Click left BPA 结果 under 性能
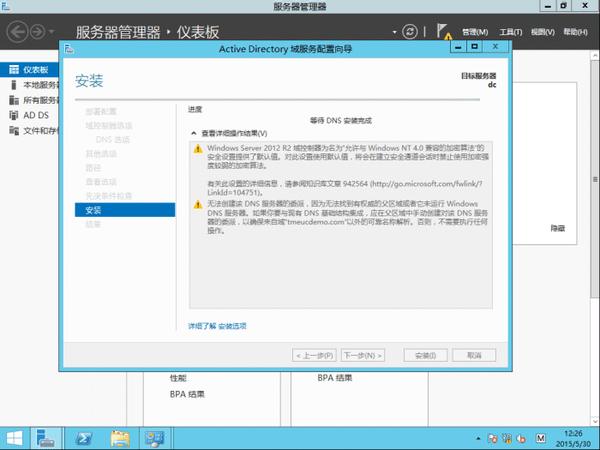 click(187, 394)
